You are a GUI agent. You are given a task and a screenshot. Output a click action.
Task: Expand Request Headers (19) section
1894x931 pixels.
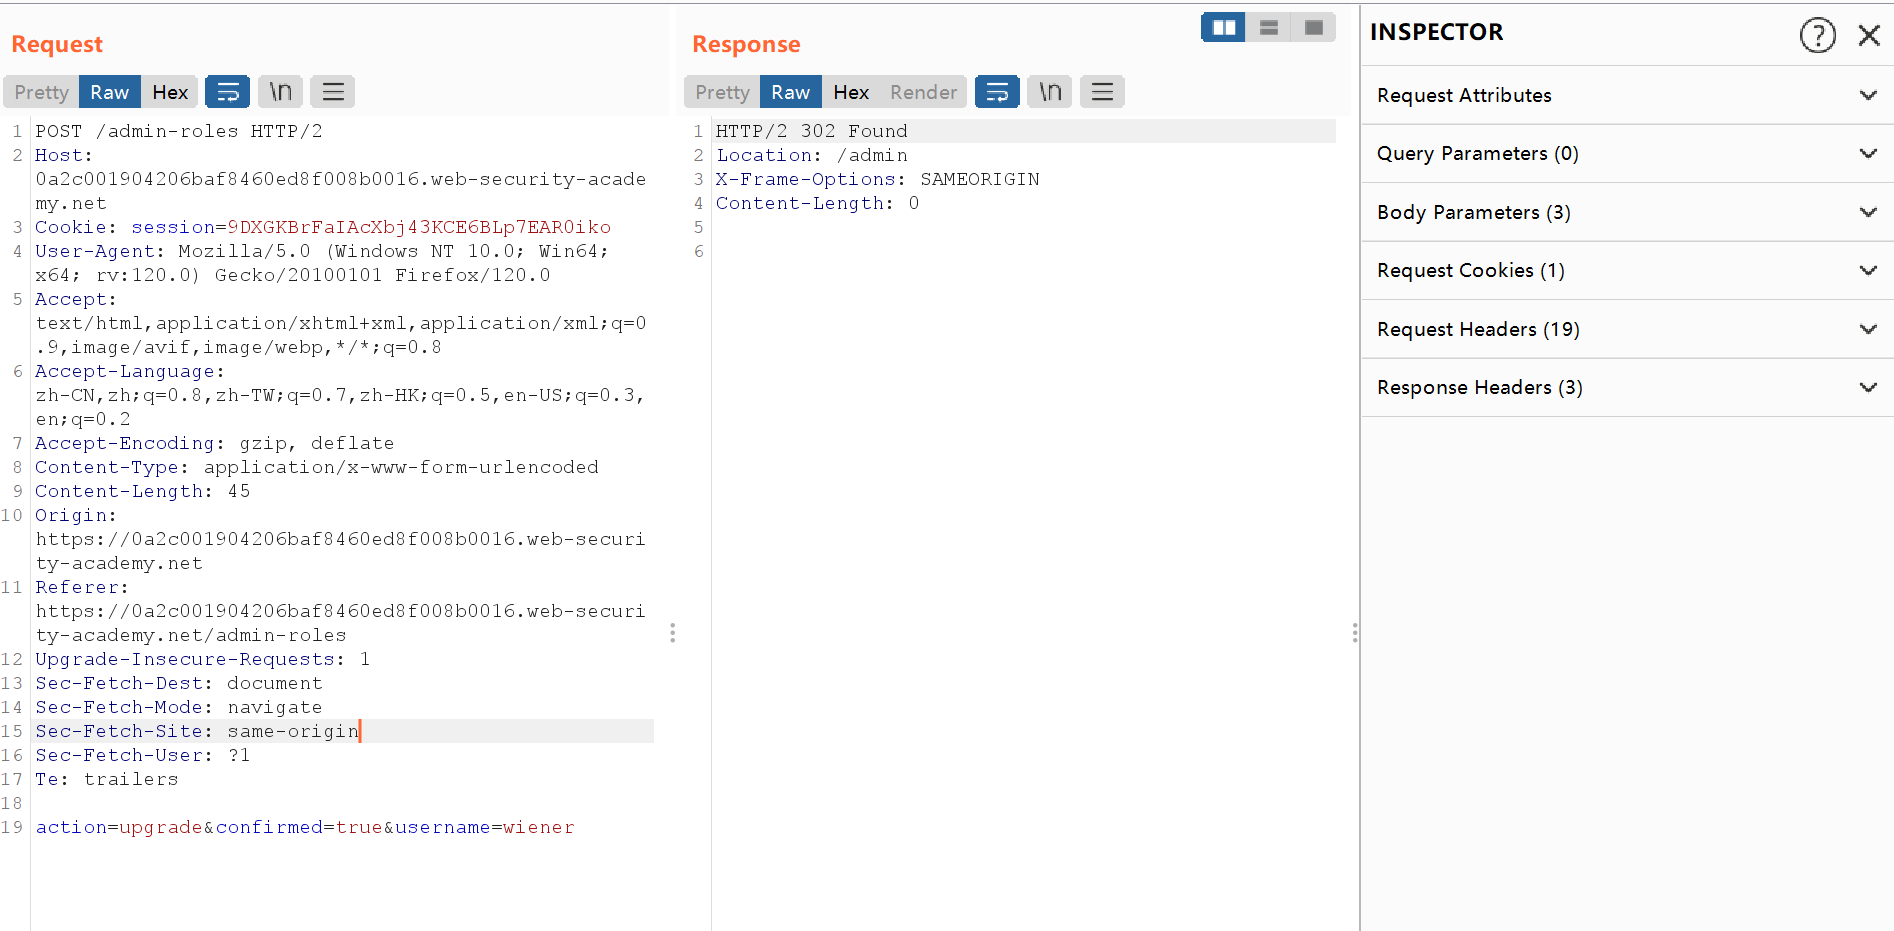coord(1627,329)
